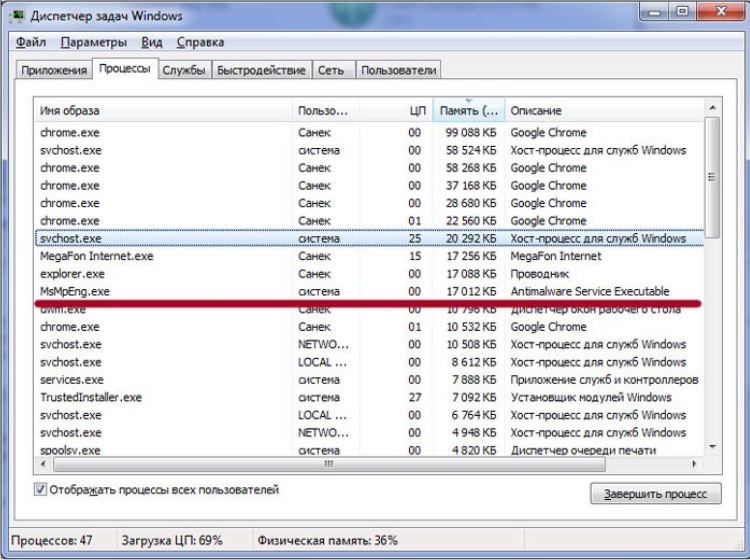Select highlighted svchost.exe row with 20 292 КБ

(x=369, y=239)
